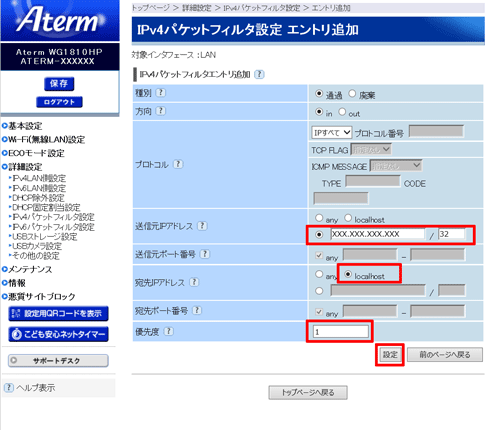Screen dimensions: 500x430
Task: Toggle any checkbox for source port
Action: pos(319,255)
